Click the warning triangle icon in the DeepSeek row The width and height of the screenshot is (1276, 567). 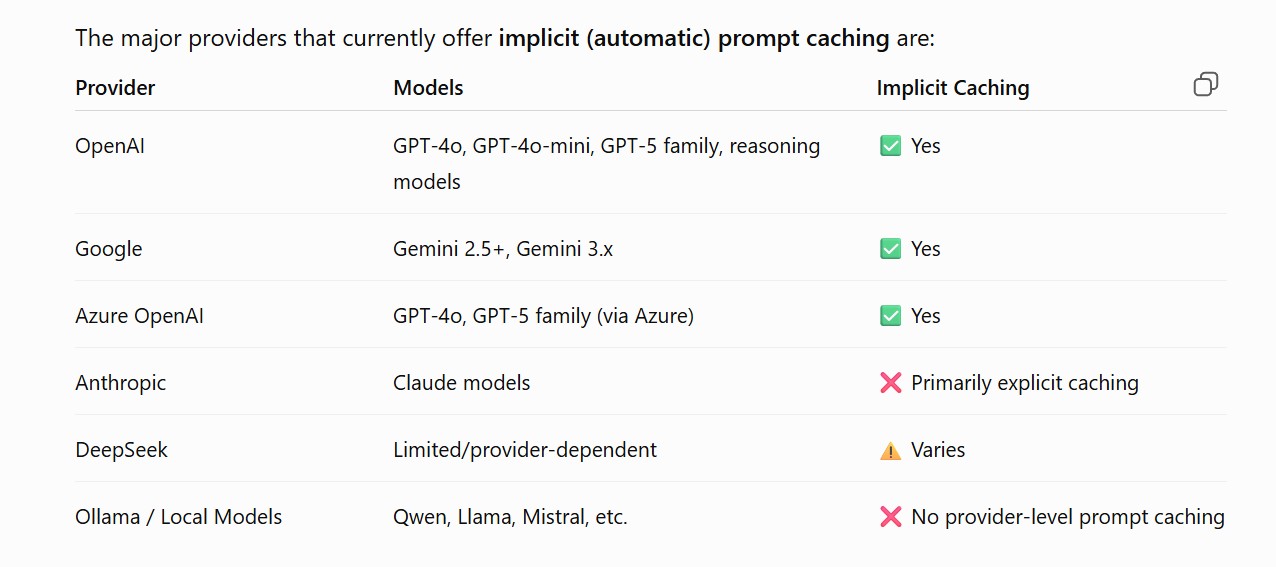click(x=890, y=451)
